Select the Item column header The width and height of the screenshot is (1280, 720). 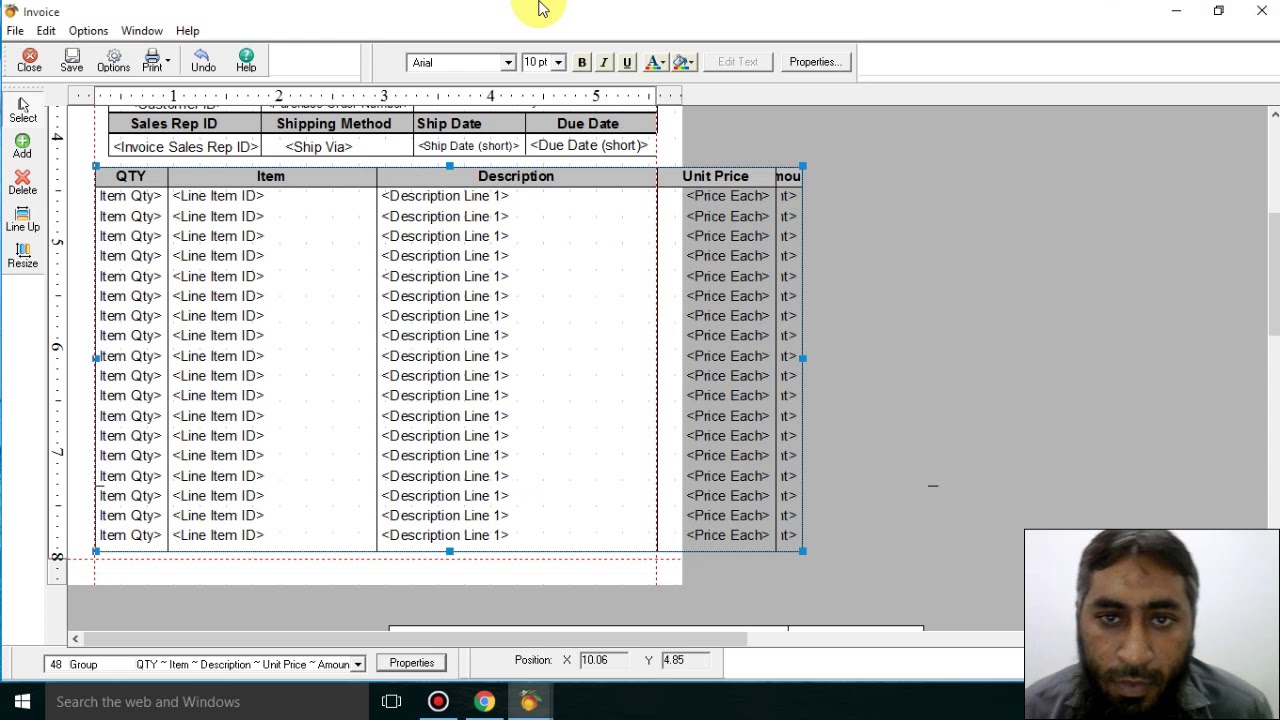pyautogui.click(x=271, y=176)
